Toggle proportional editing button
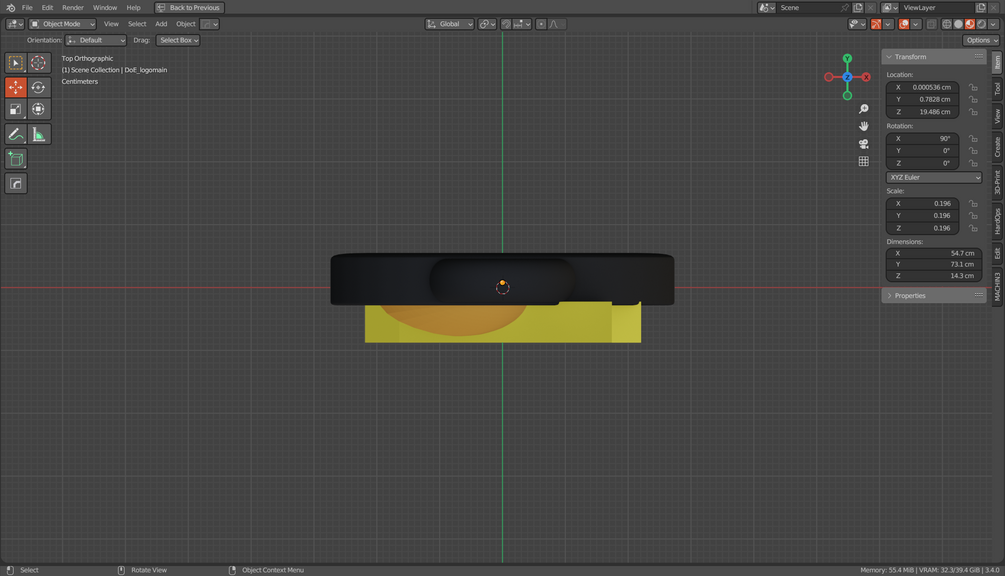This screenshot has width=1005, height=576. tap(541, 24)
